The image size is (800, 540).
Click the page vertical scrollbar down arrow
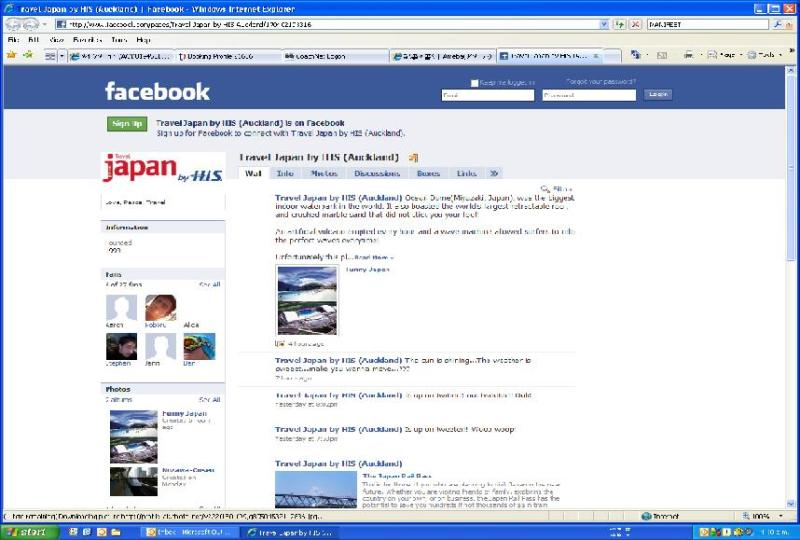pos(791,503)
